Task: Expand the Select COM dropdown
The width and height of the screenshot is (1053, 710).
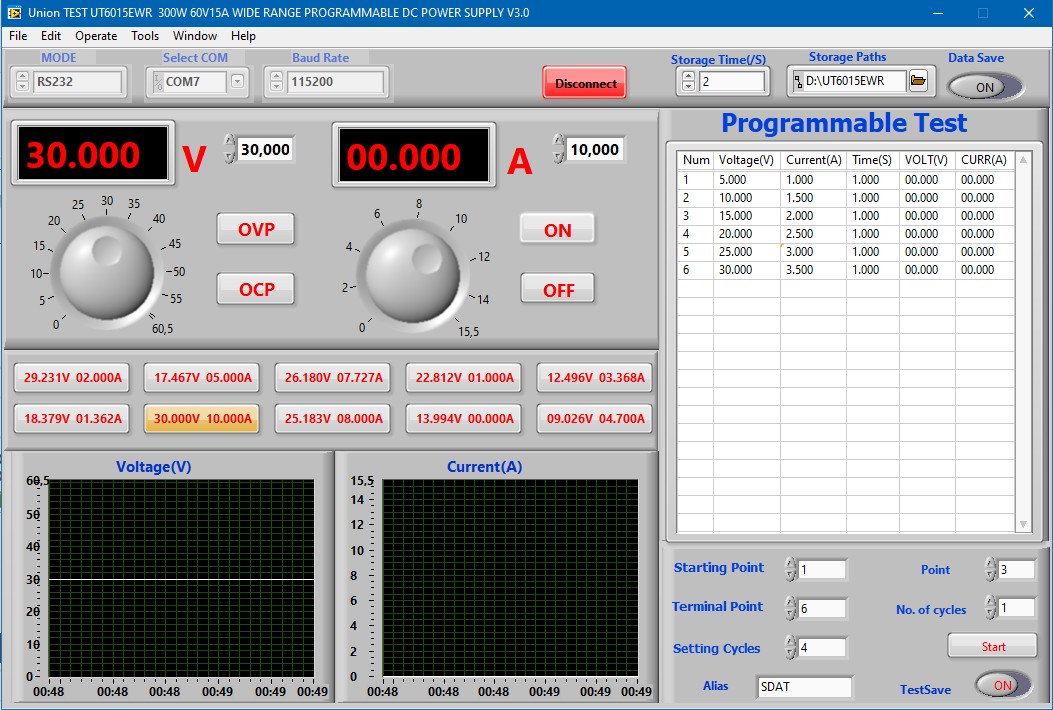Action: (x=237, y=82)
